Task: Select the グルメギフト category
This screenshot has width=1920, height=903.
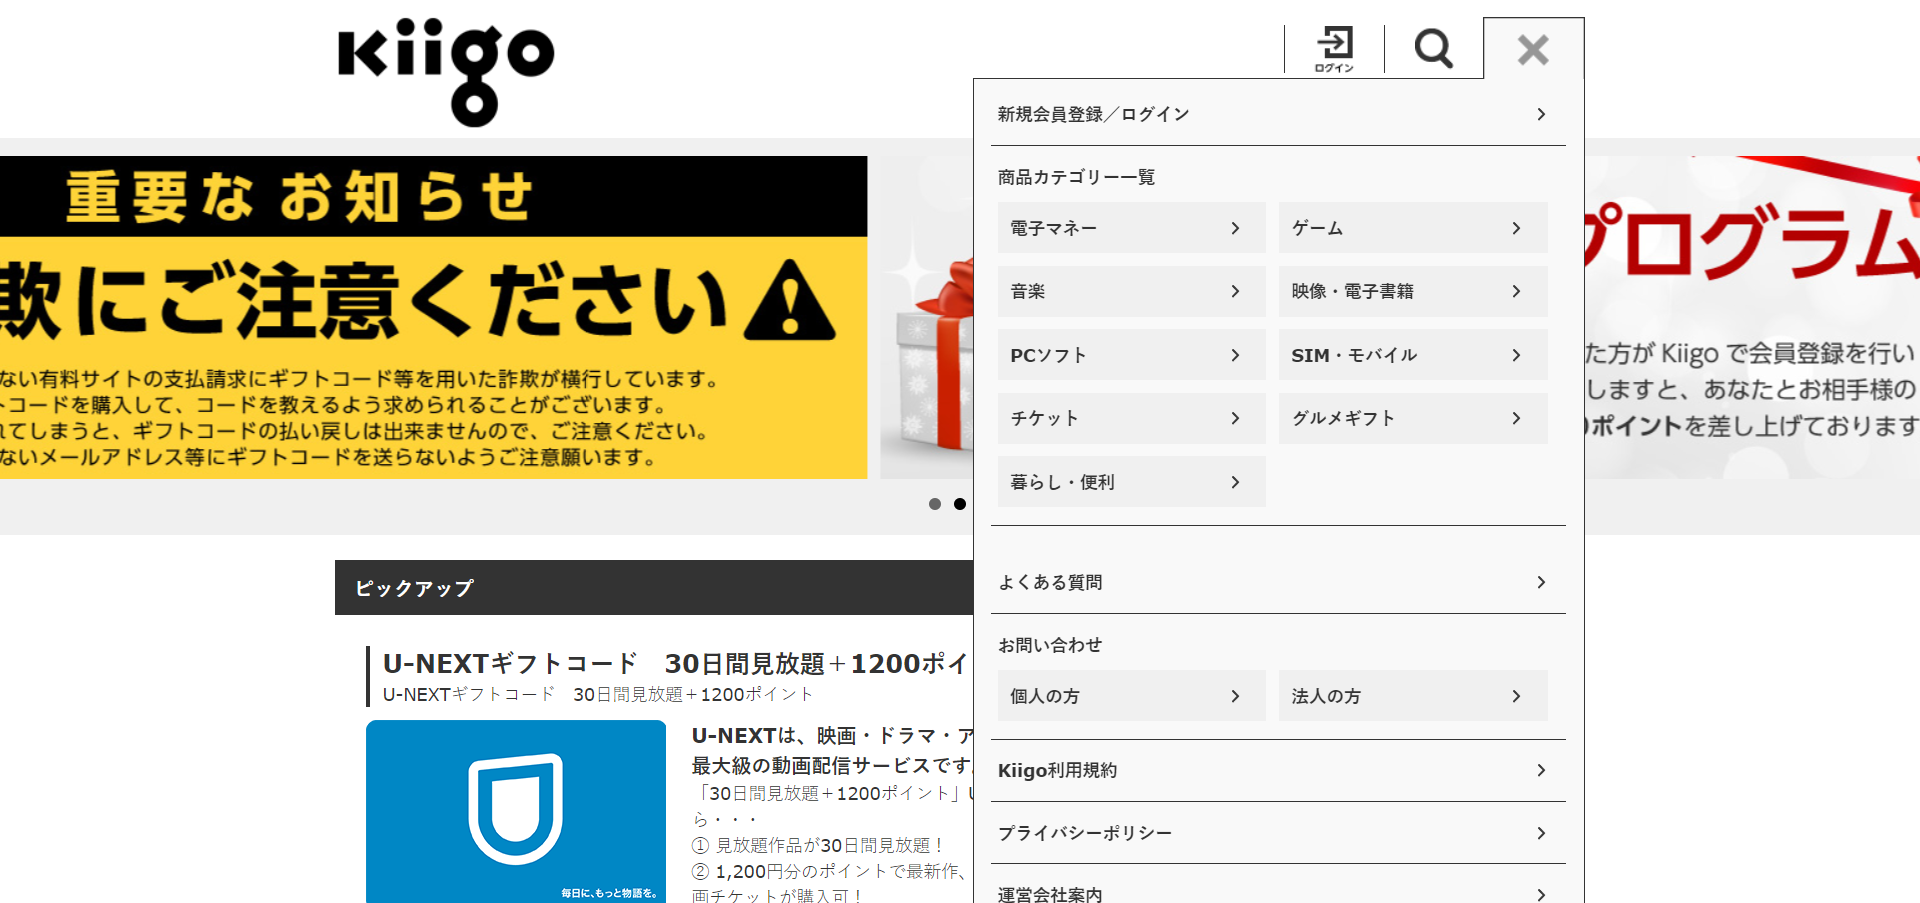Action: pyautogui.click(x=1413, y=418)
